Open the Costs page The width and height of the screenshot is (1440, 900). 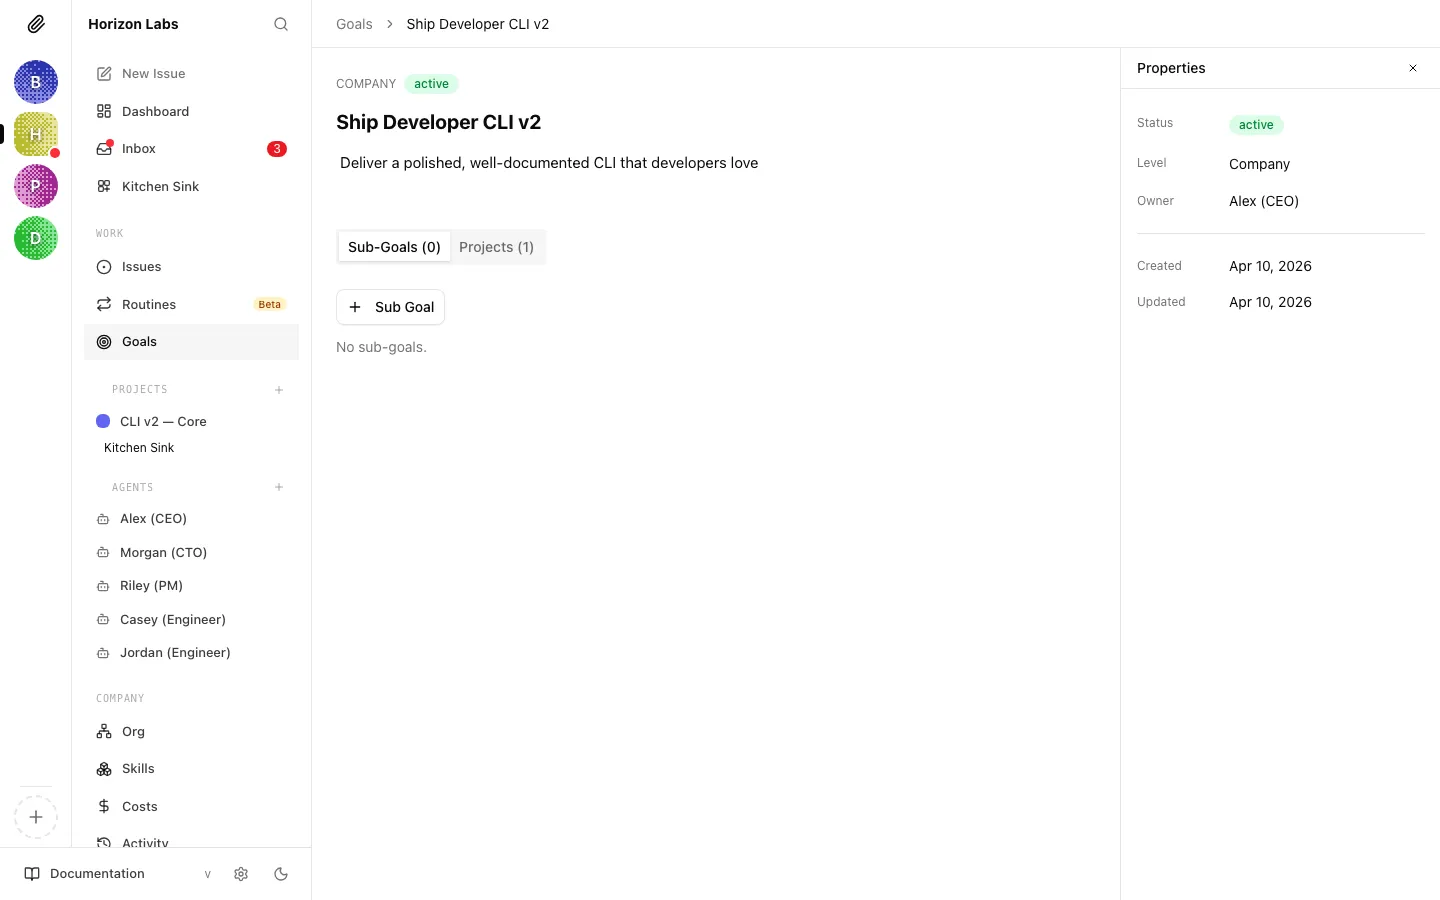(191, 806)
